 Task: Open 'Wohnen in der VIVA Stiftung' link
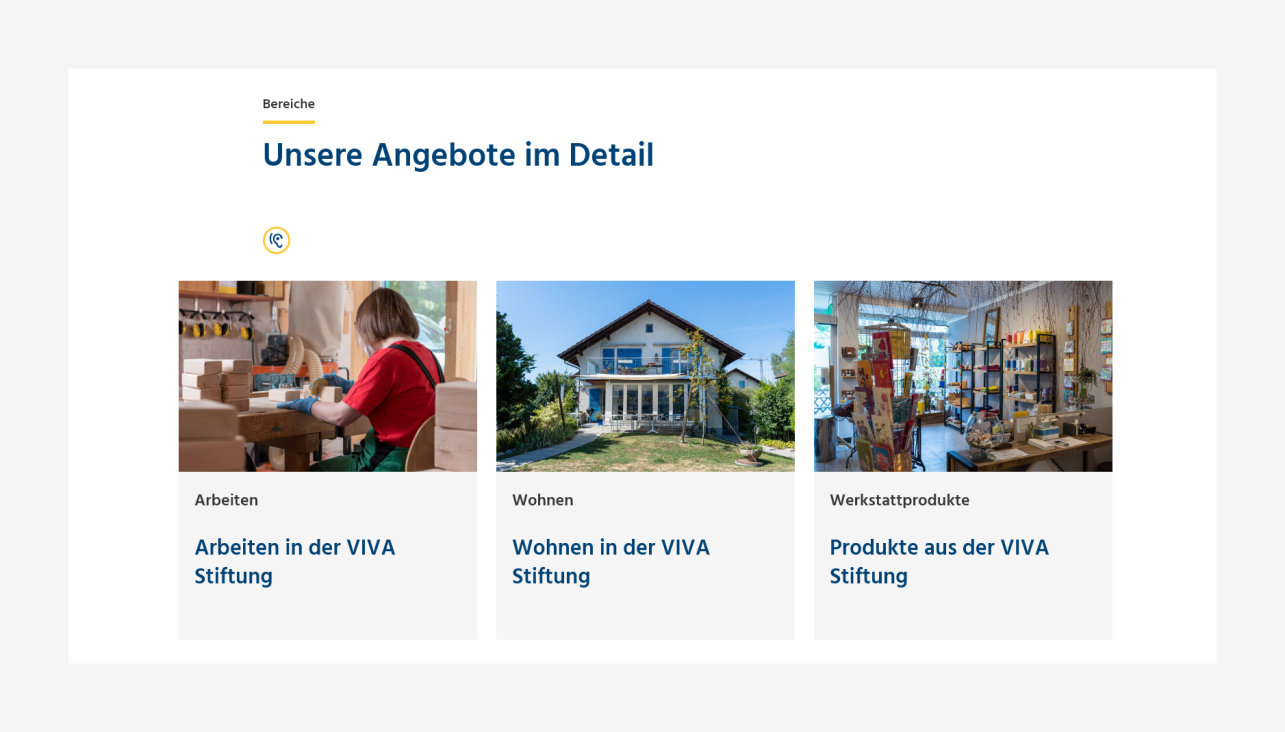click(x=611, y=561)
